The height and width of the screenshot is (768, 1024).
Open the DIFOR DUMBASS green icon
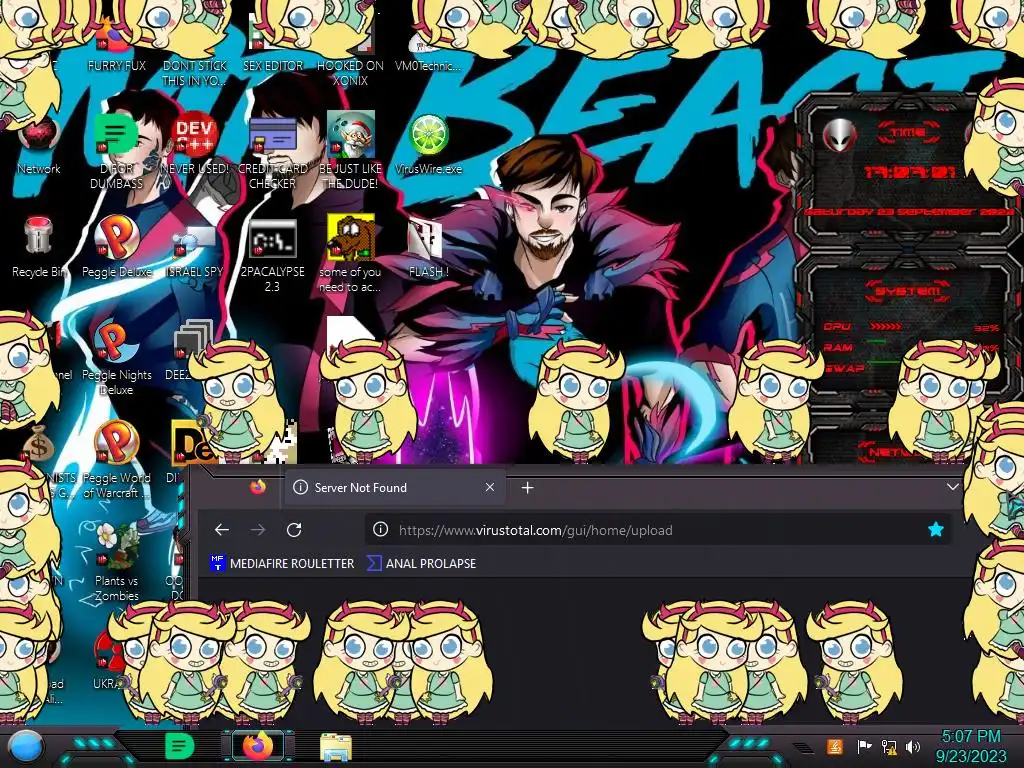click(x=116, y=152)
